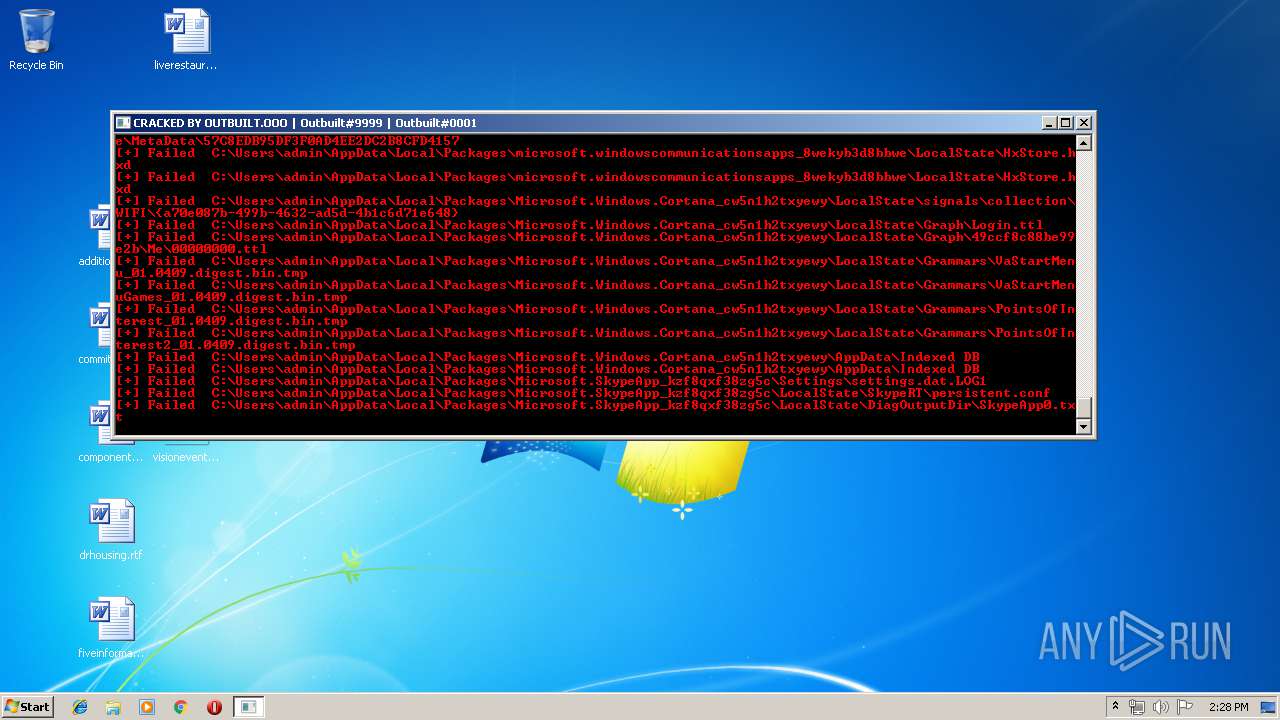Open the Opera browser taskbar icon
The height and width of the screenshot is (720, 1280).
[214, 707]
